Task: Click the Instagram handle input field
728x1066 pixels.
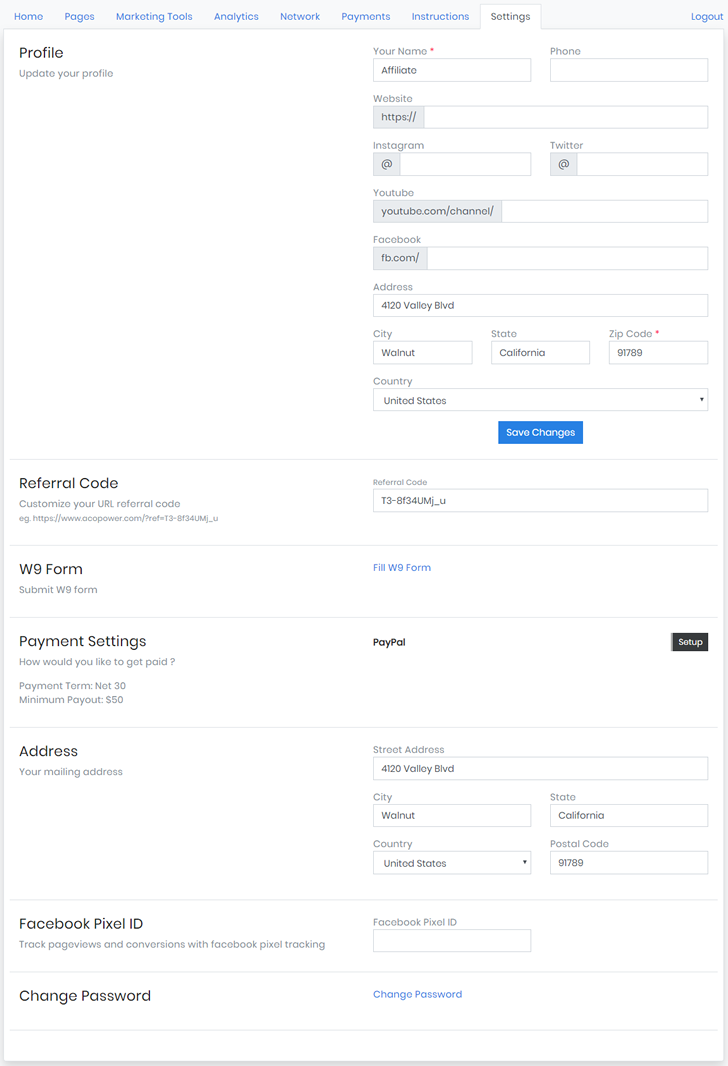Action: 465,163
